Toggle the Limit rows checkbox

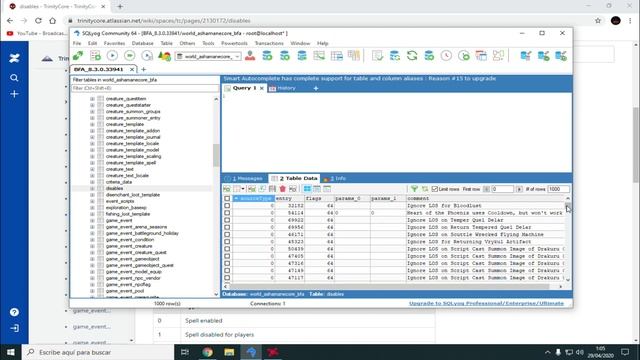(x=435, y=189)
